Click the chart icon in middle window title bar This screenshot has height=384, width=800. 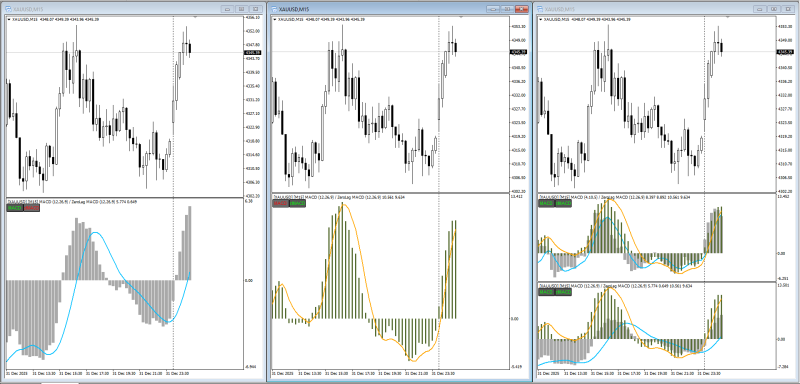click(x=274, y=9)
